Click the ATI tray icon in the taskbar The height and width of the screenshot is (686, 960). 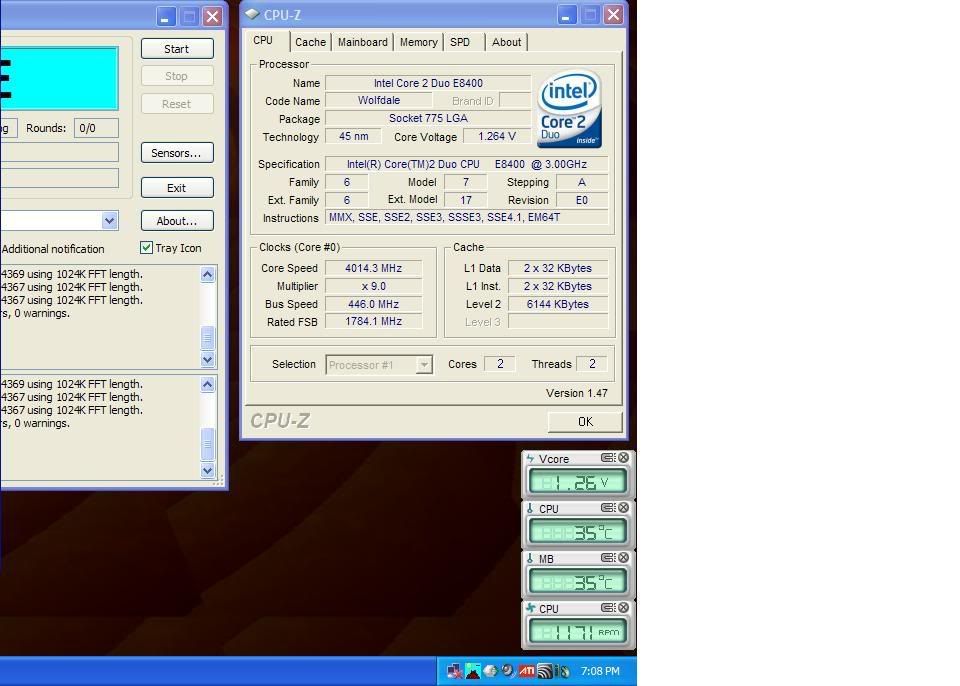click(527, 671)
